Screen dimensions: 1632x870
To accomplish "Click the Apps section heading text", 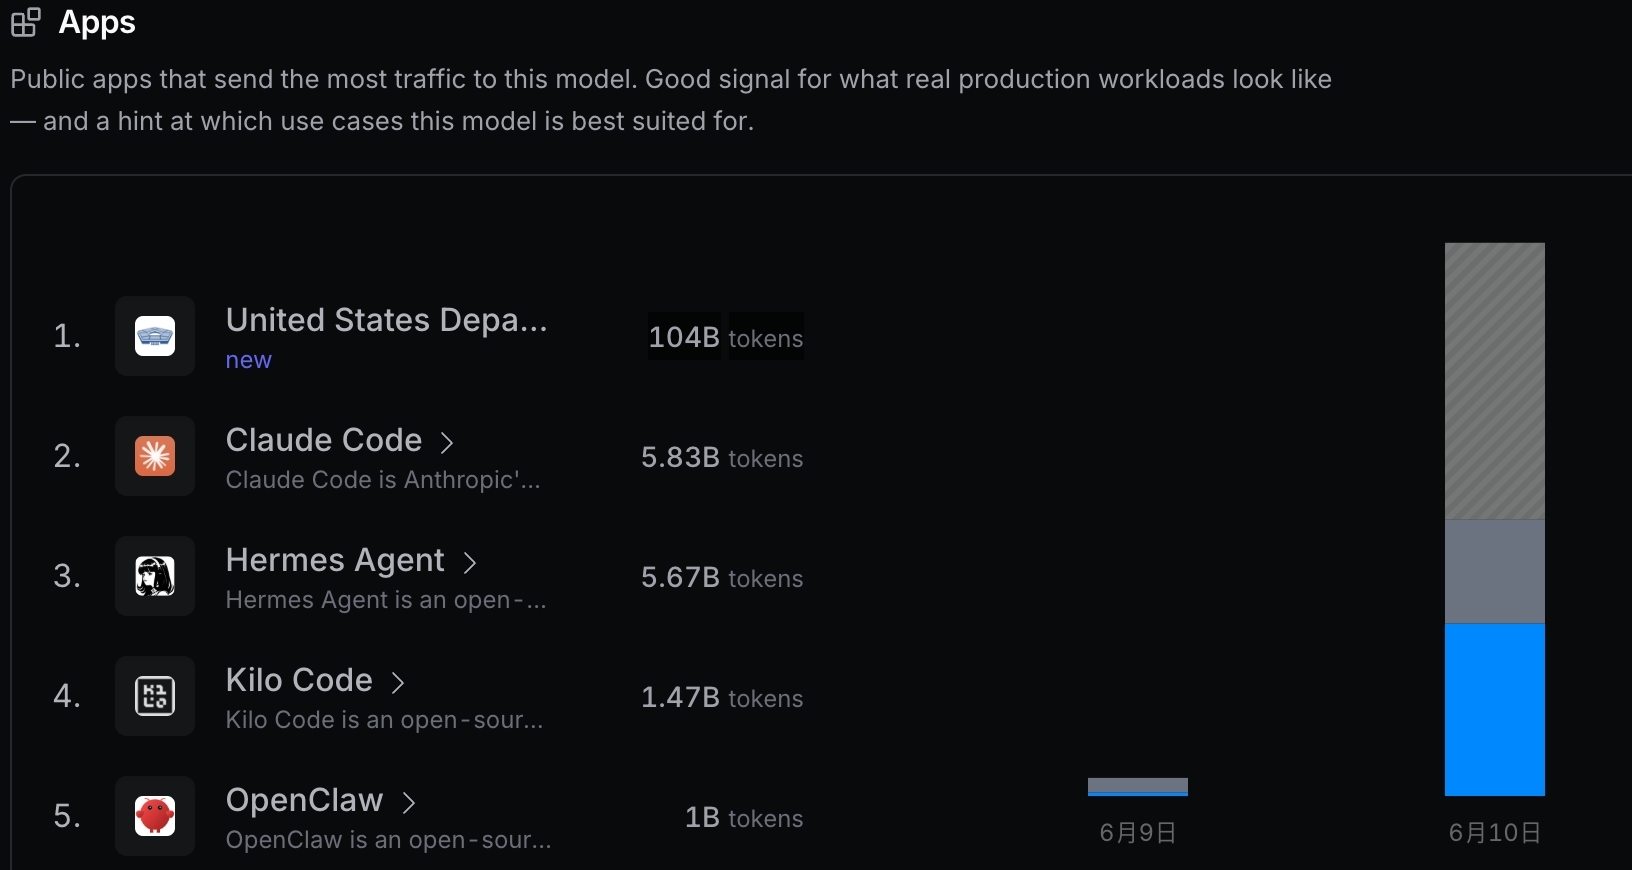I will (97, 23).
